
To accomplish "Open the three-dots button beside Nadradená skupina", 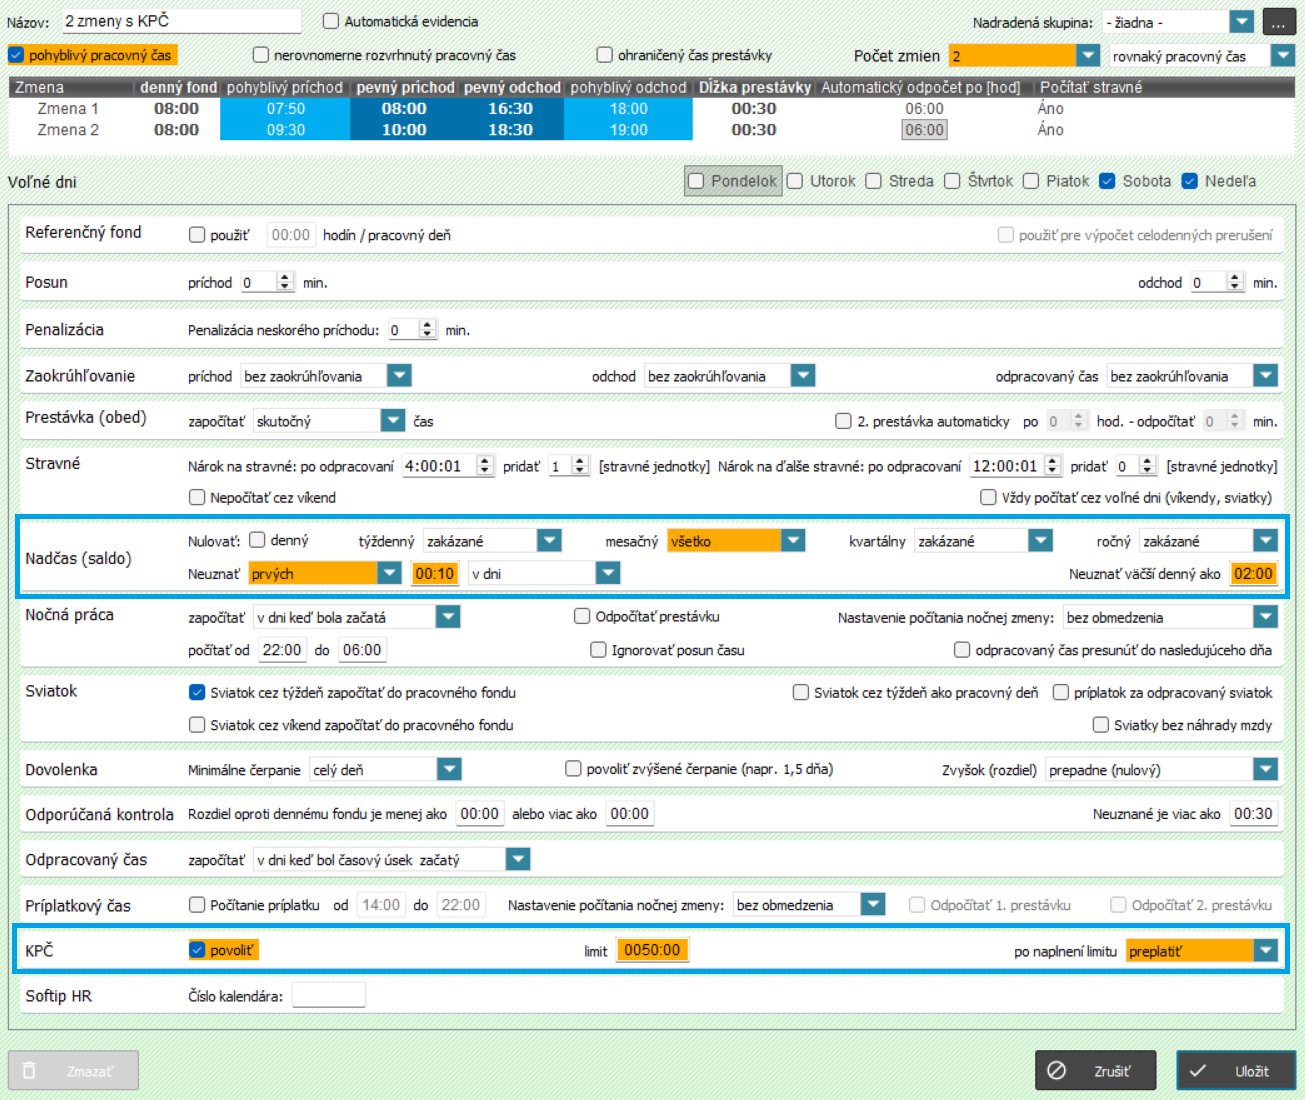I will (x=1278, y=22).
